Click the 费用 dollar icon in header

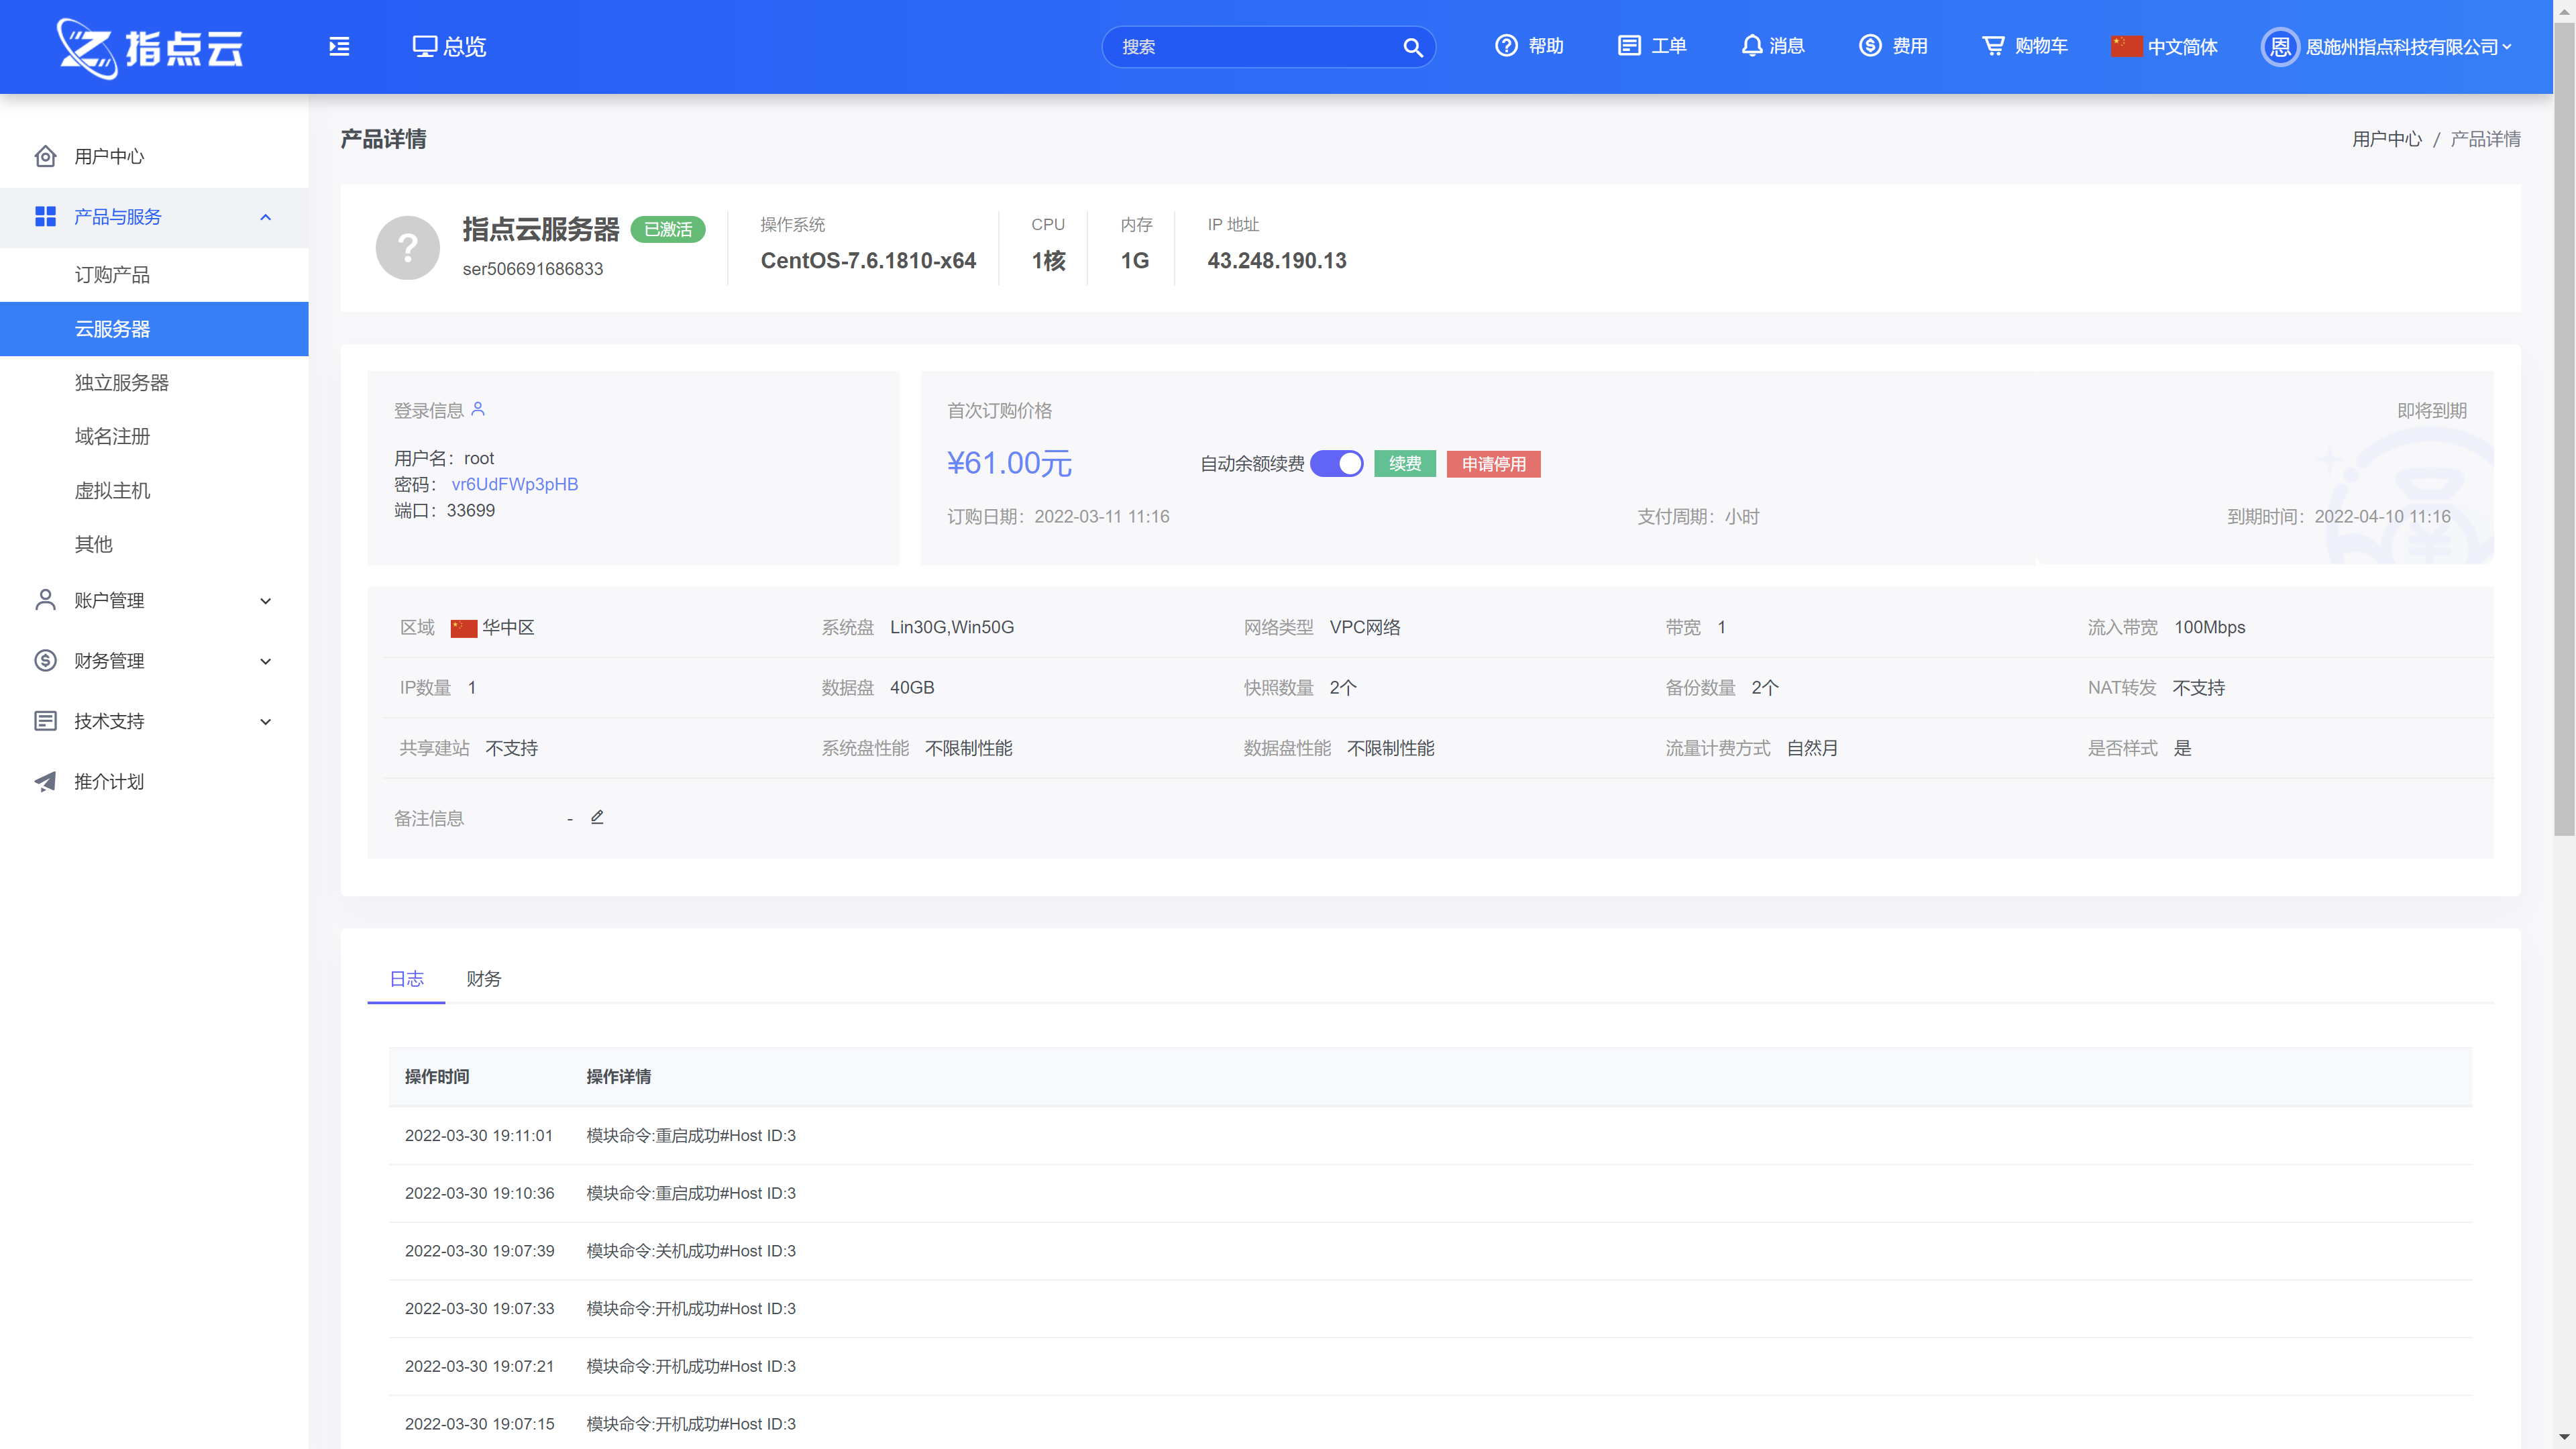click(x=1869, y=46)
